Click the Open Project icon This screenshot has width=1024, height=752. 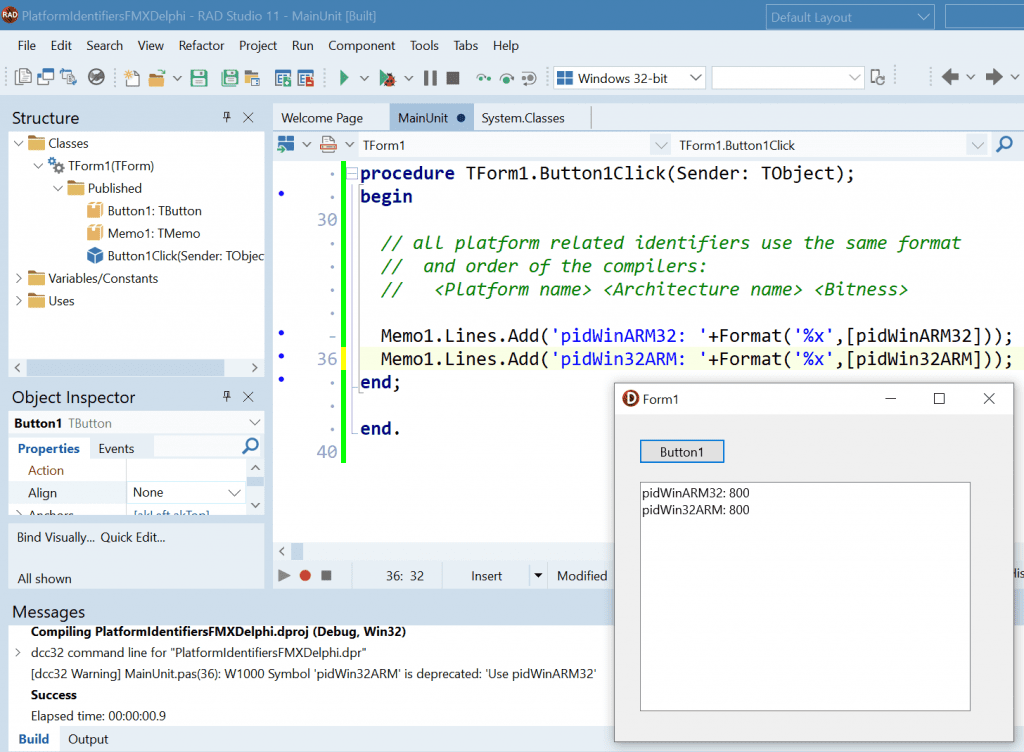coord(252,78)
